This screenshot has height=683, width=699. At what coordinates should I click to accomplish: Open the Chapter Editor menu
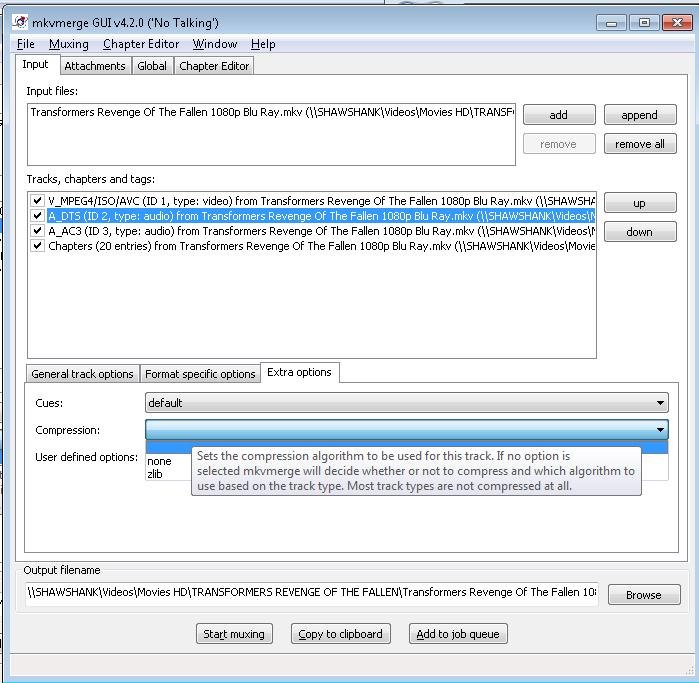(x=141, y=44)
